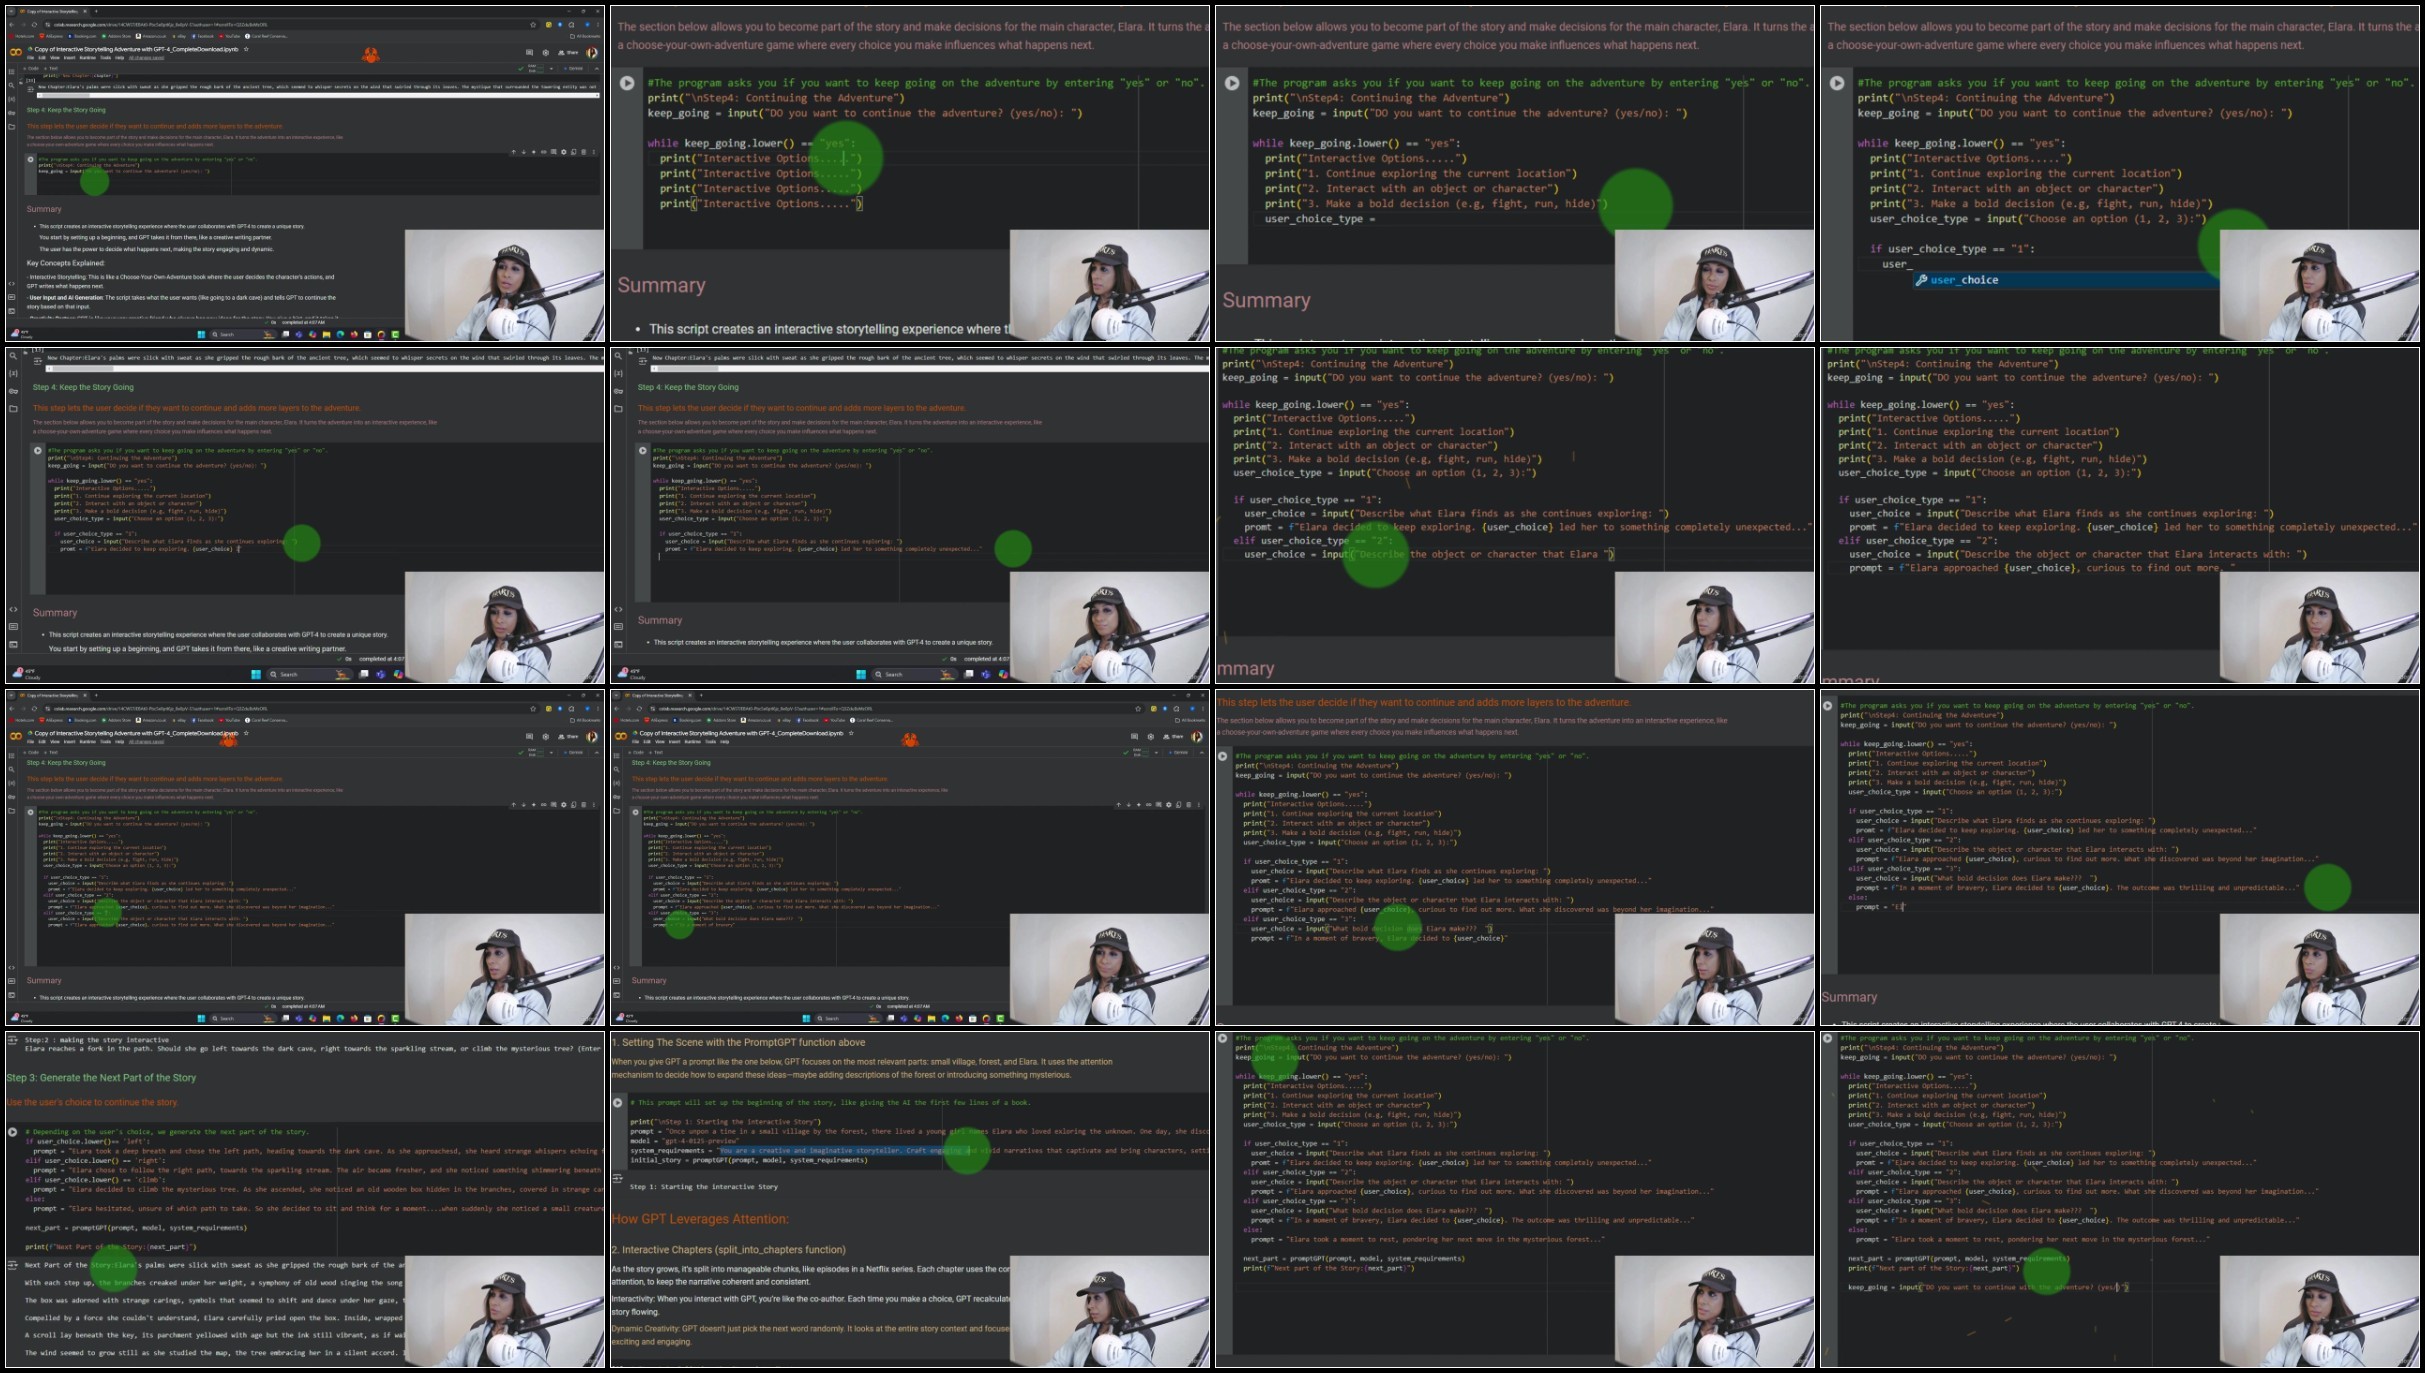This screenshot has height=1373, width=2425.
Task: Open notebook comments icon in the Key Concepts frame
Action: 529,53
